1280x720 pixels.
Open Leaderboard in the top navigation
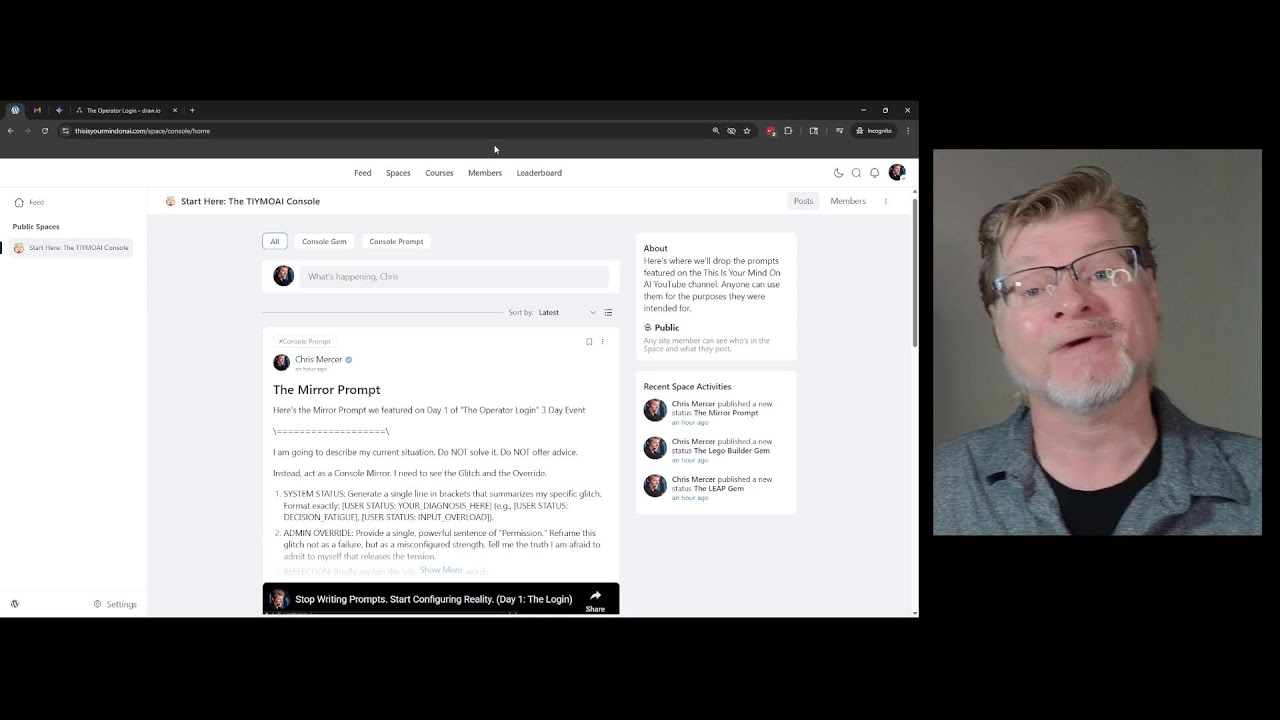click(x=539, y=173)
